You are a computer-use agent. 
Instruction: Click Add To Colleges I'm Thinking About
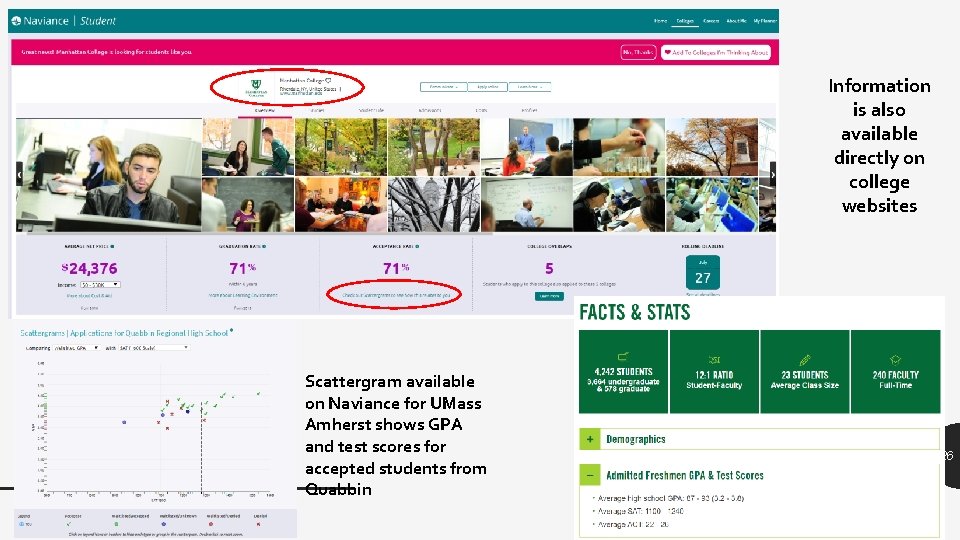[x=716, y=53]
